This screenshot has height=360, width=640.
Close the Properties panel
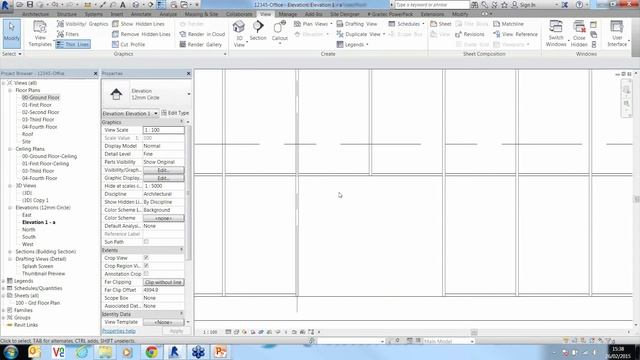tap(188, 73)
